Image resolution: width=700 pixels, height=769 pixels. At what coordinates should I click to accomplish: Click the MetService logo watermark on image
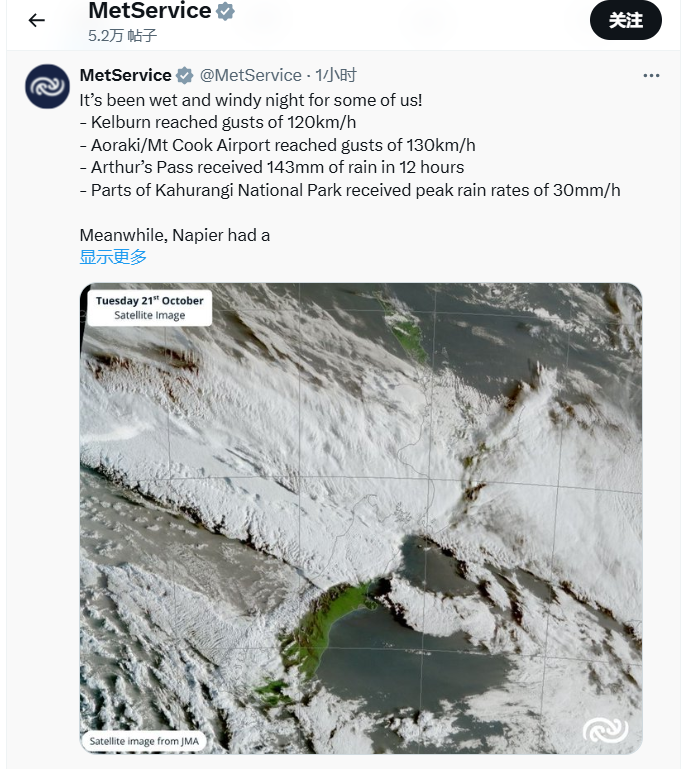pos(605,731)
